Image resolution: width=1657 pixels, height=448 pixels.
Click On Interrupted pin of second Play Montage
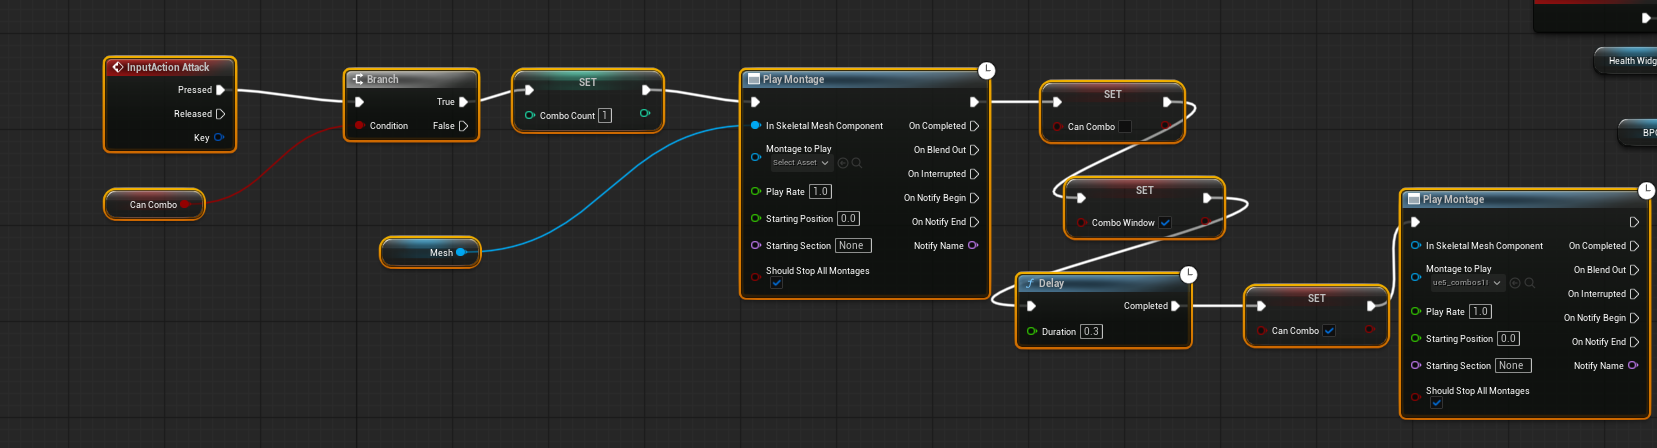click(1634, 294)
